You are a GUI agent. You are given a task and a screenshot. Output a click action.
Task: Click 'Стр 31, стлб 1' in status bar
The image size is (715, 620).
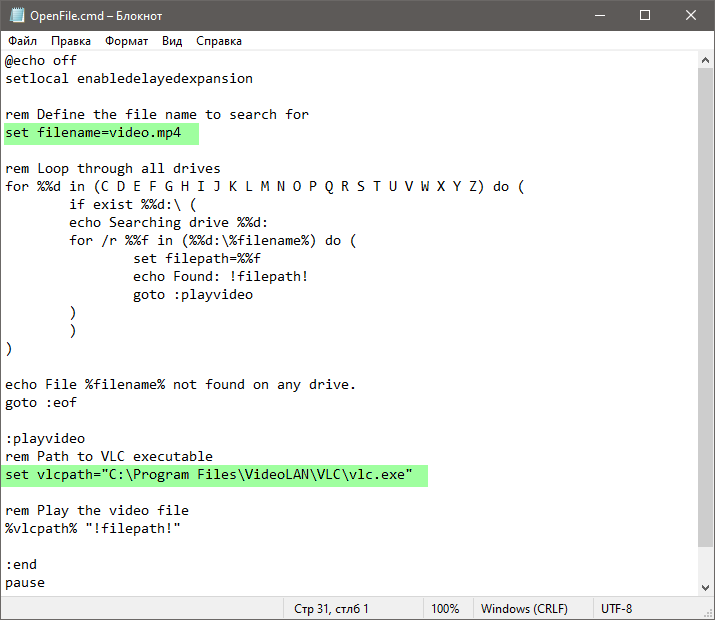point(331,609)
